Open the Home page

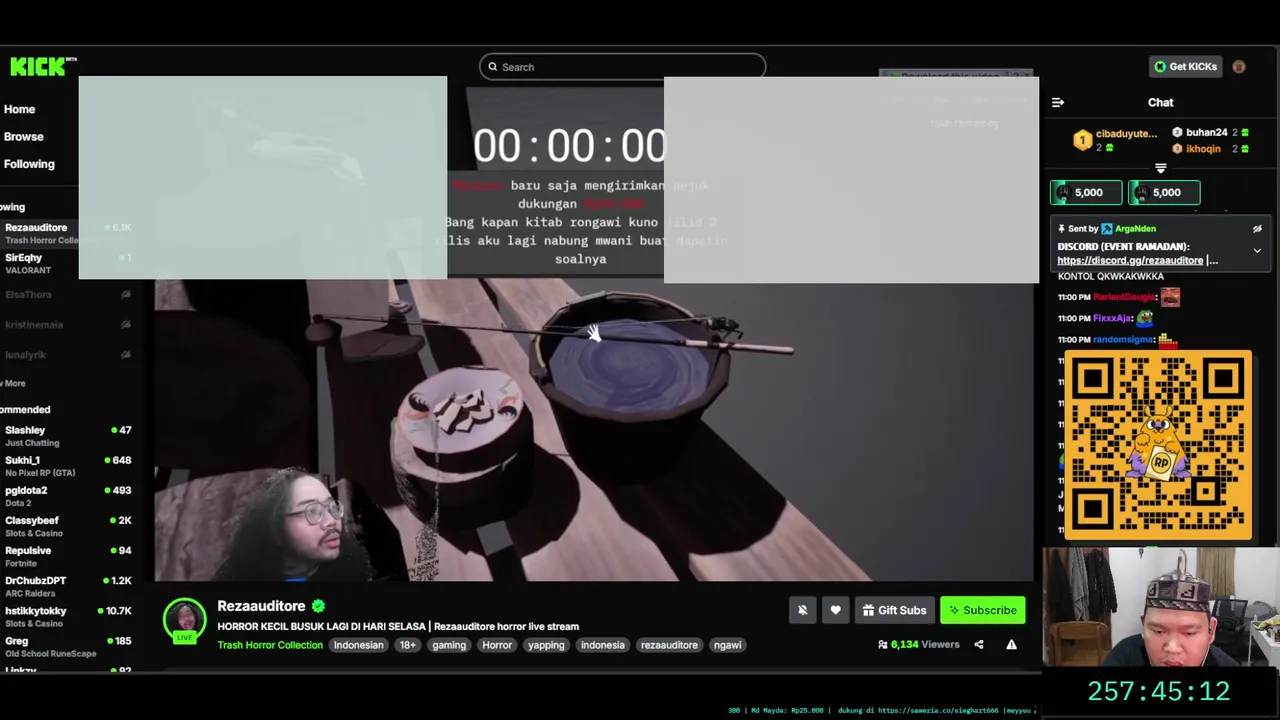click(x=19, y=110)
